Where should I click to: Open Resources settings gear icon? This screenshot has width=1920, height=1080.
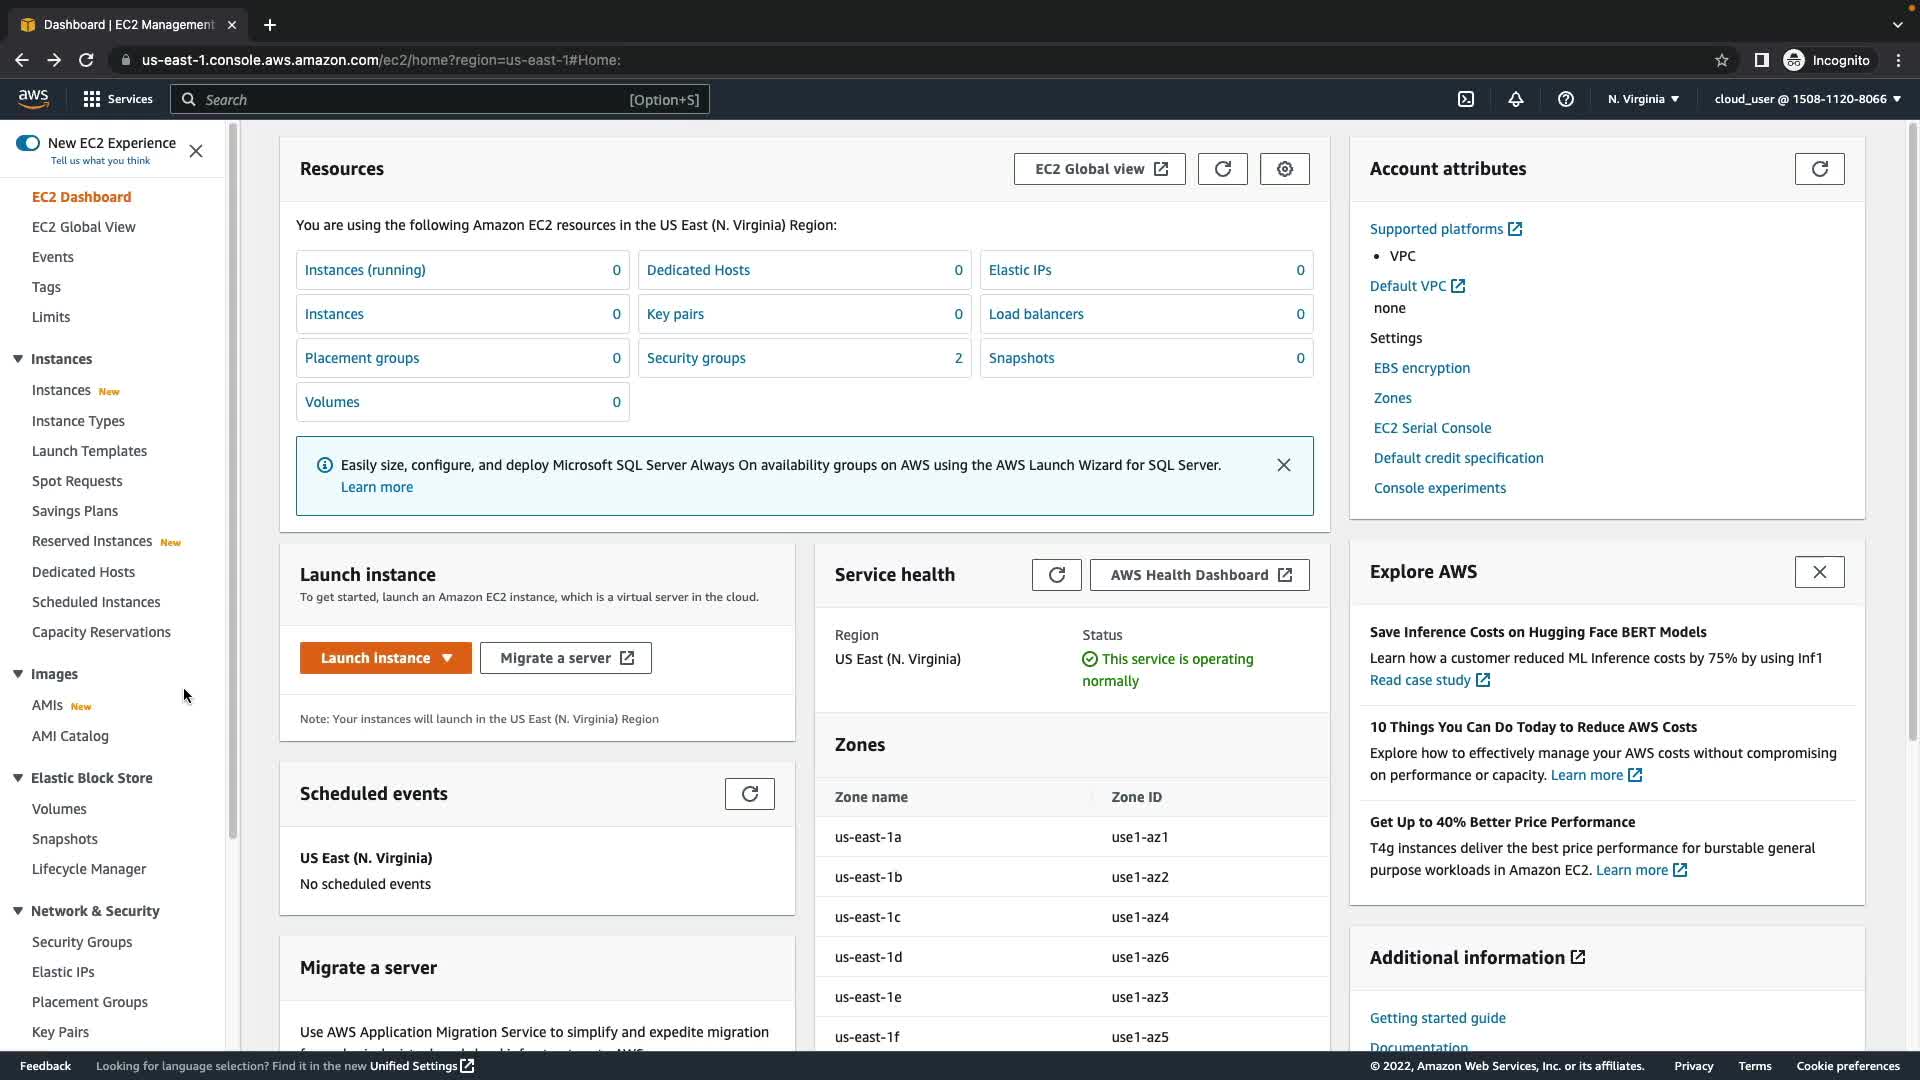1285,169
